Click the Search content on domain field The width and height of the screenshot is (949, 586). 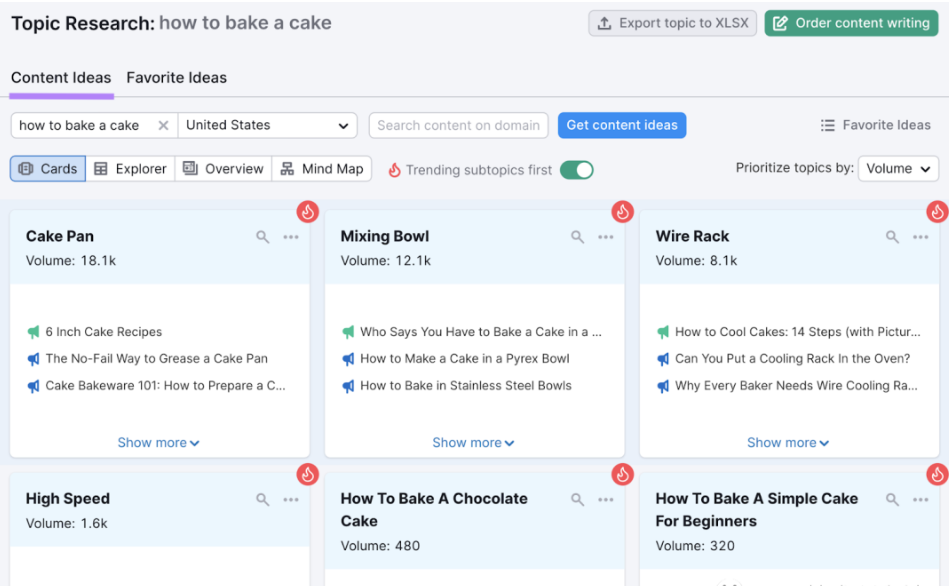458,125
